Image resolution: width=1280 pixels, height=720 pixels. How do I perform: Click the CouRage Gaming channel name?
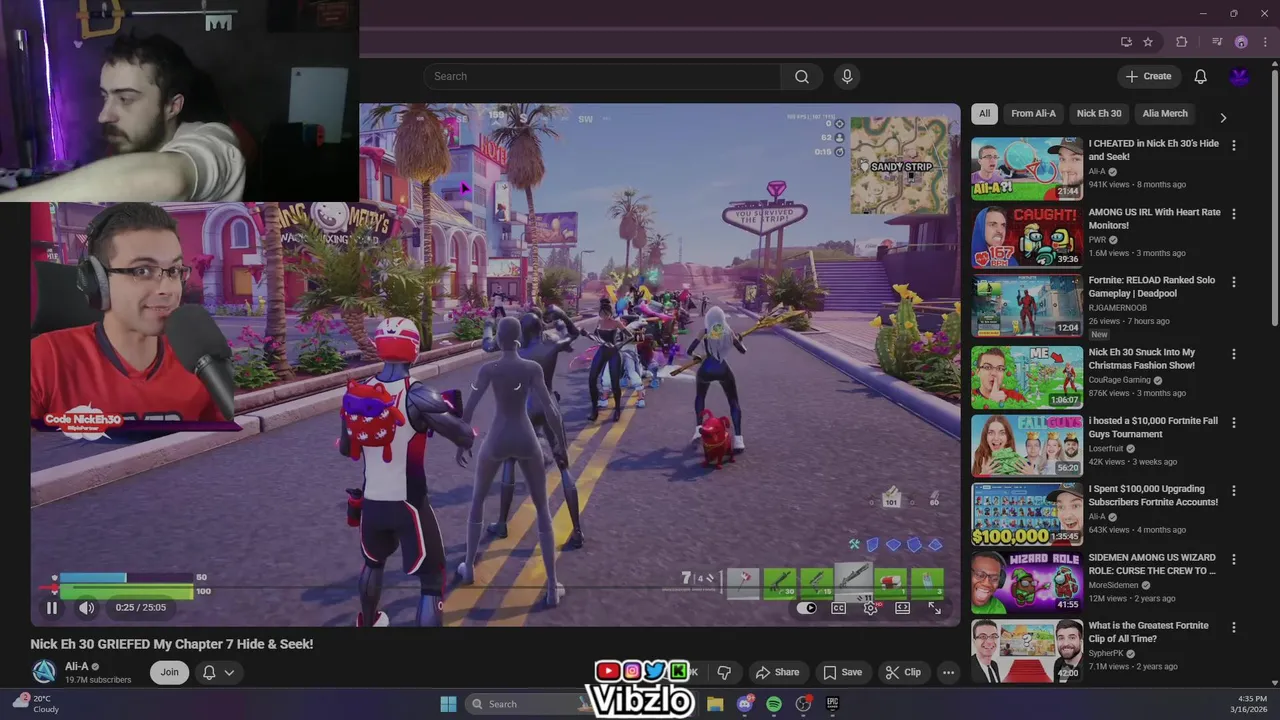(1119, 380)
